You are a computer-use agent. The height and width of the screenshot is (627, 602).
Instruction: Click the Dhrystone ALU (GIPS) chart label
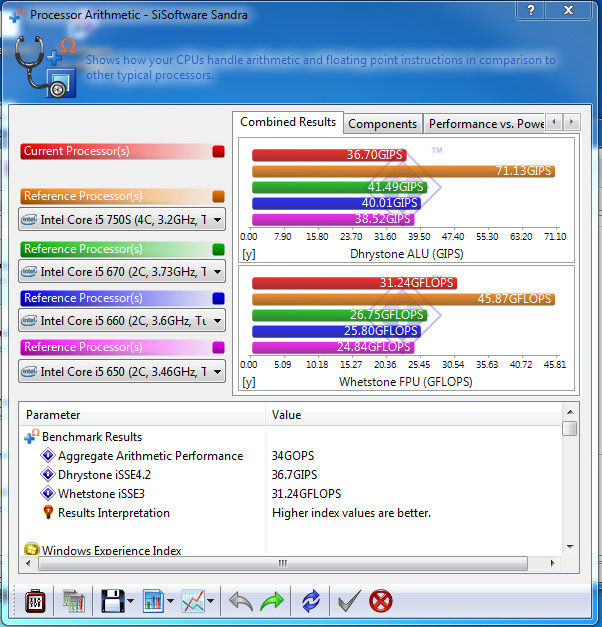click(x=406, y=254)
